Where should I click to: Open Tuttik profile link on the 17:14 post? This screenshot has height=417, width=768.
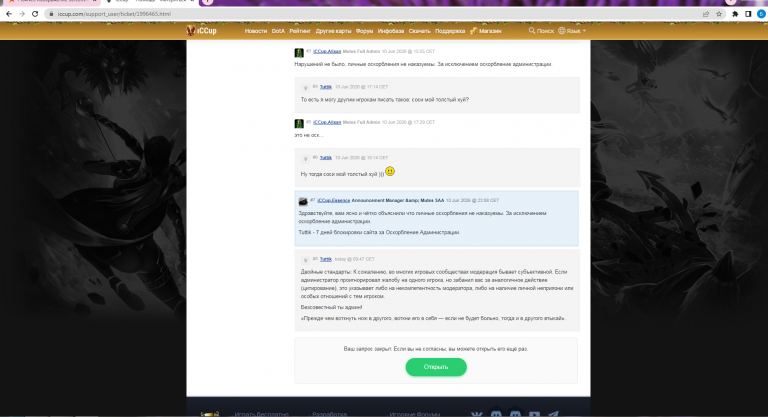[x=326, y=87]
